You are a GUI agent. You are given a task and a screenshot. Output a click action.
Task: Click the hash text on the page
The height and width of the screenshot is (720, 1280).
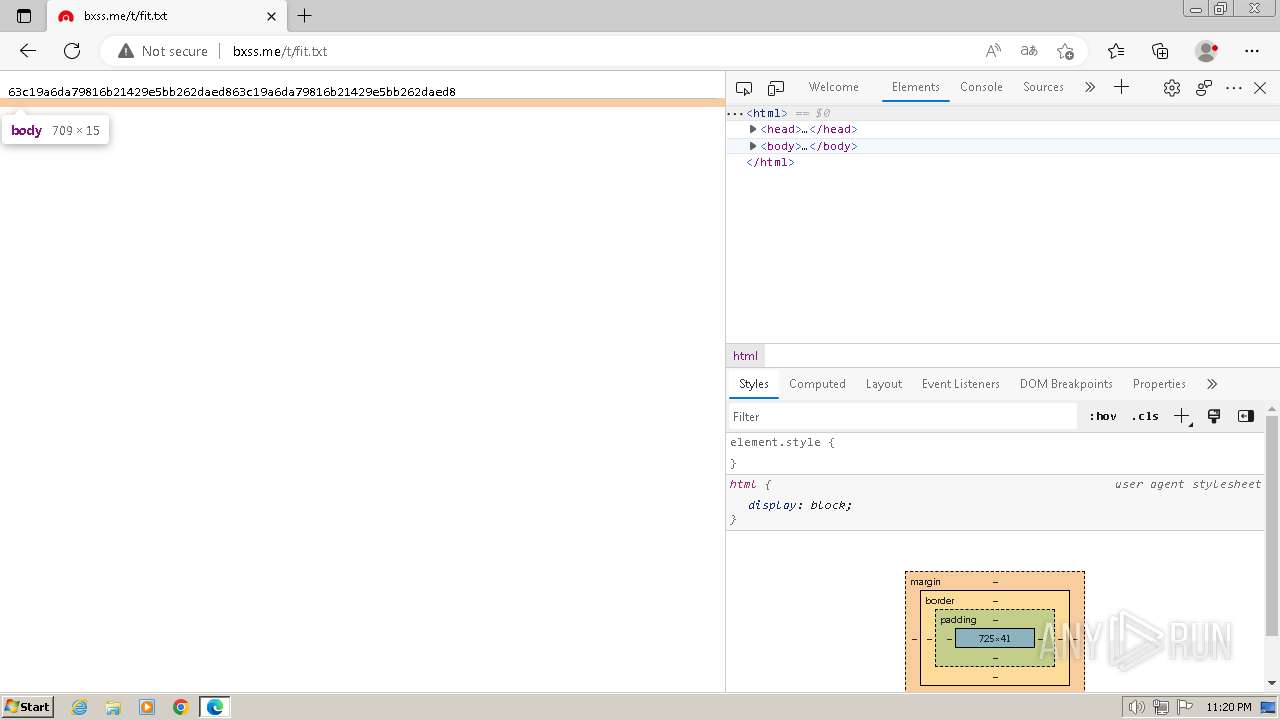[232, 92]
